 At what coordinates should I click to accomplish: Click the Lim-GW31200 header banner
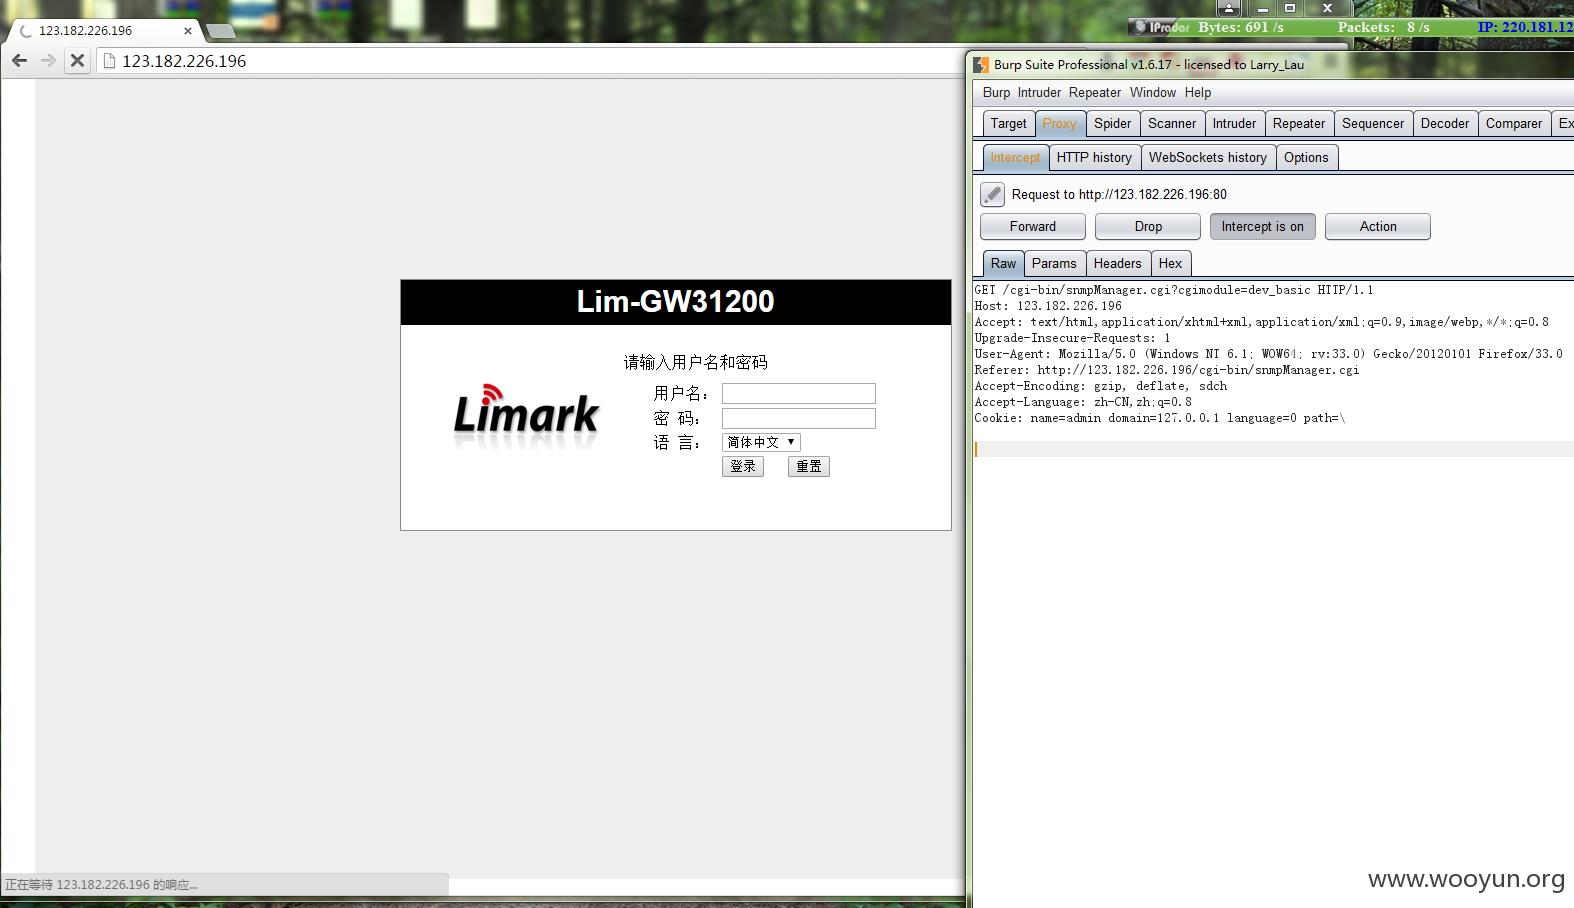click(676, 302)
